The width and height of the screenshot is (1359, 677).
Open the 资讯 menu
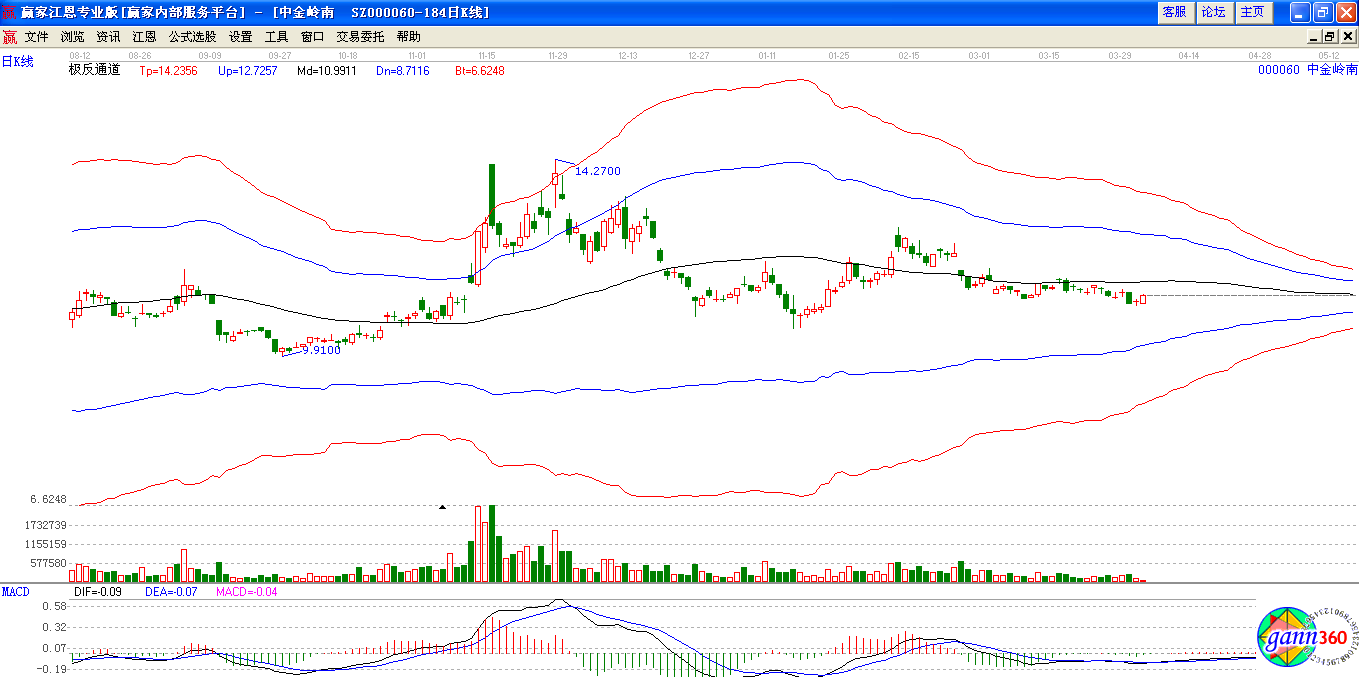108,36
